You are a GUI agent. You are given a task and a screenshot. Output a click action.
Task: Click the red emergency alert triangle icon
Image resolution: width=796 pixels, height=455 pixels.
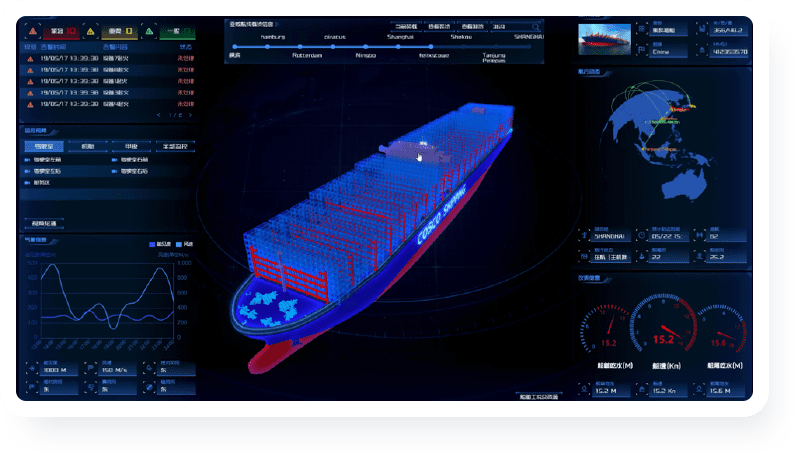coord(32,31)
